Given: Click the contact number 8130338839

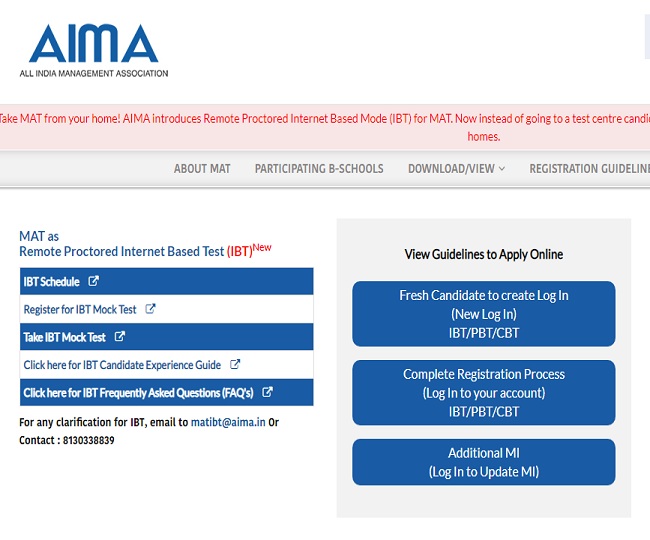Looking at the screenshot, I should click(x=88, y=440).
